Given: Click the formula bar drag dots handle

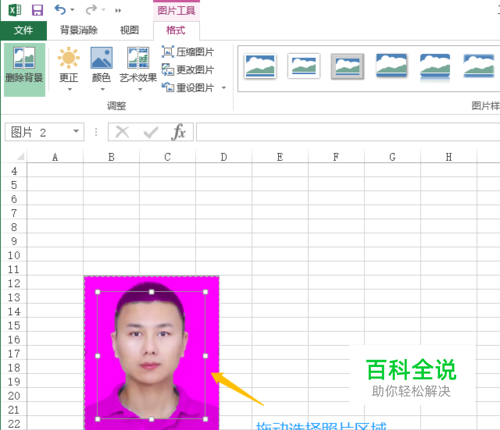Looking at the screenshot, I should click(96, 132).
